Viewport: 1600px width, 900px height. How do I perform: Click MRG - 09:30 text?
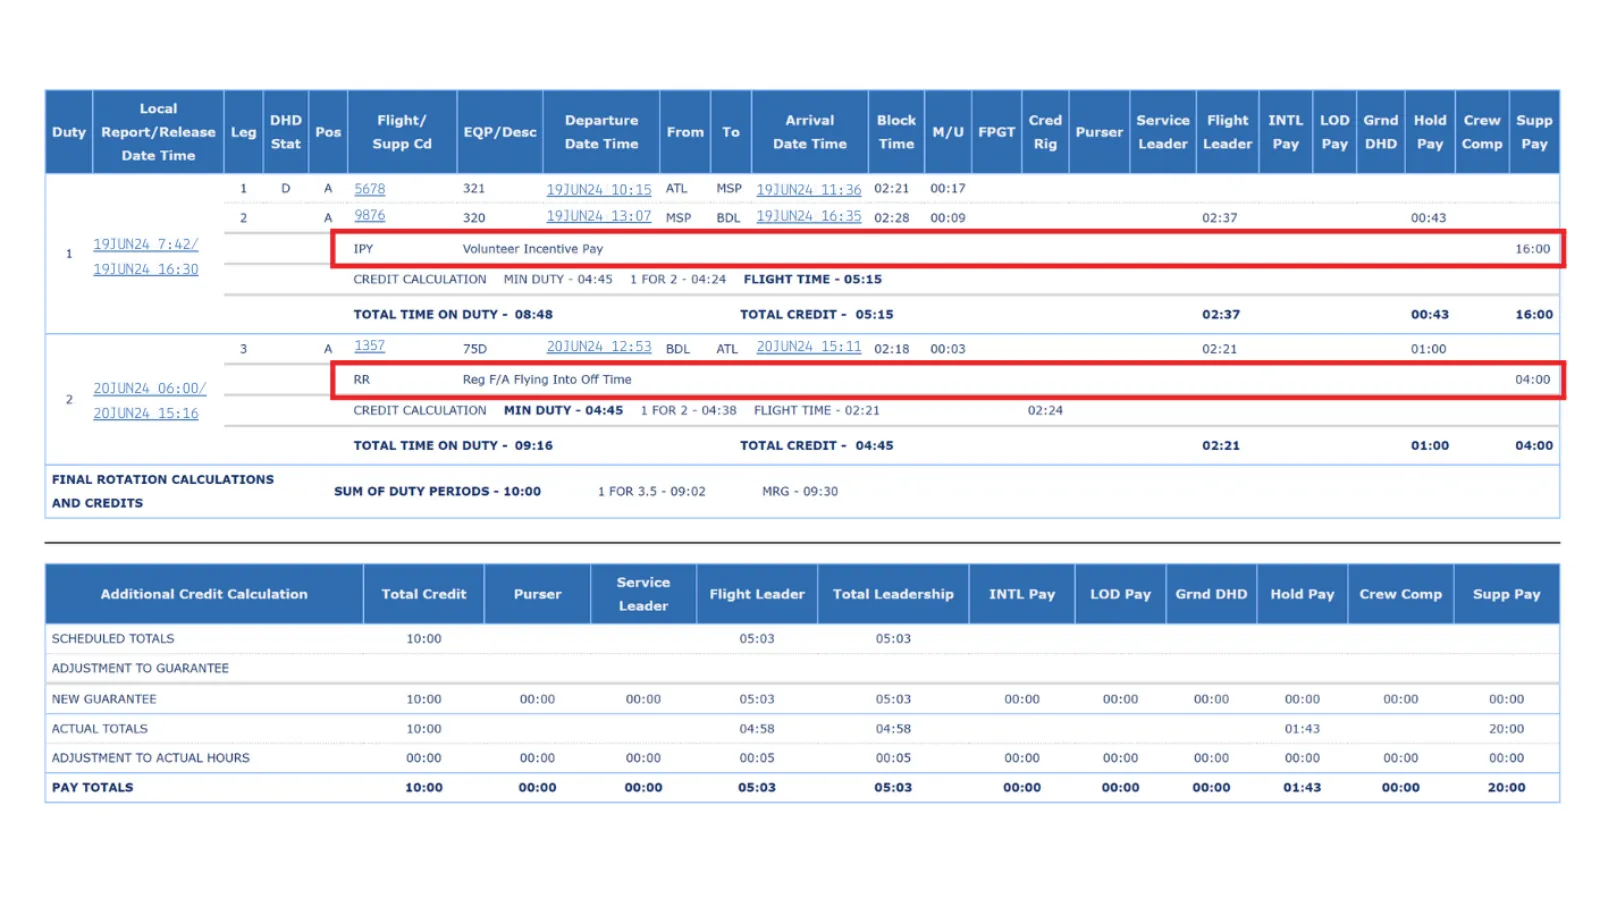800,492
